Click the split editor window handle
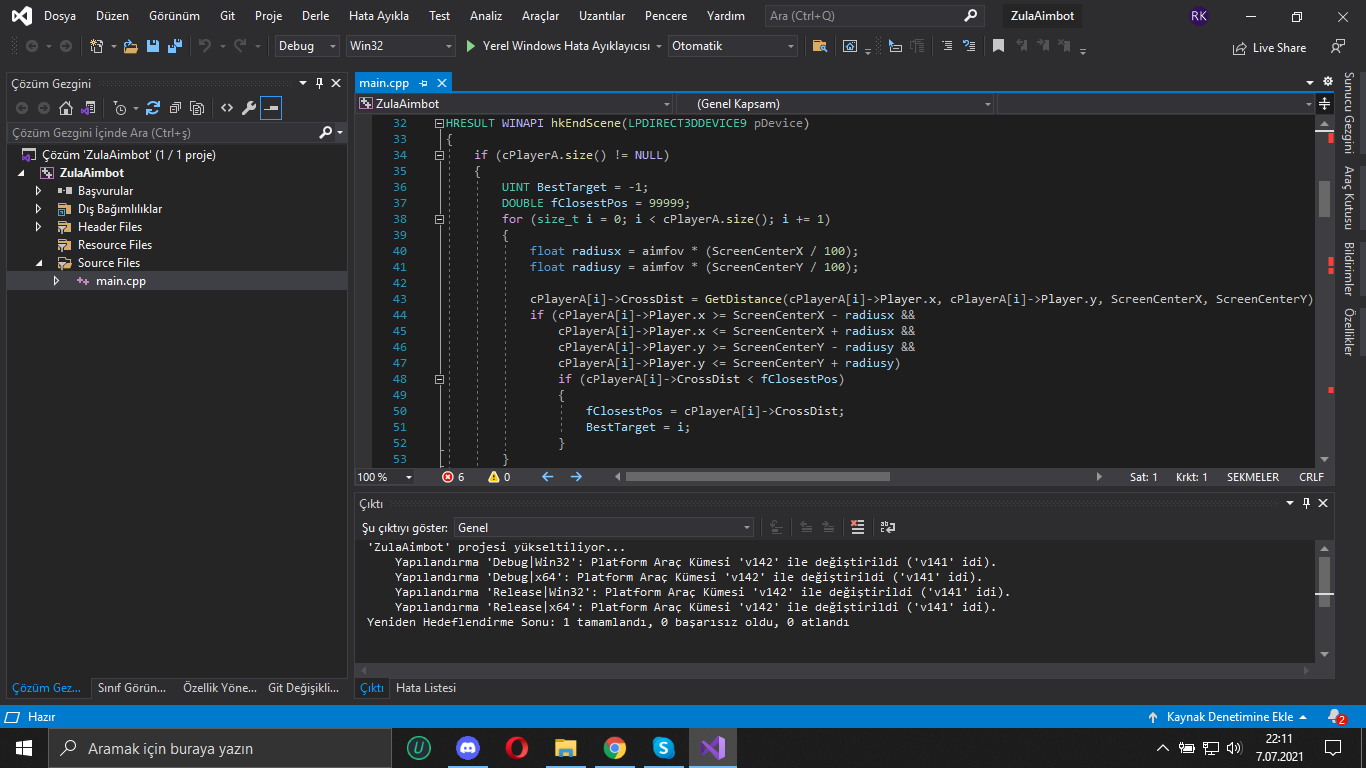 (x=1325, y=103)
